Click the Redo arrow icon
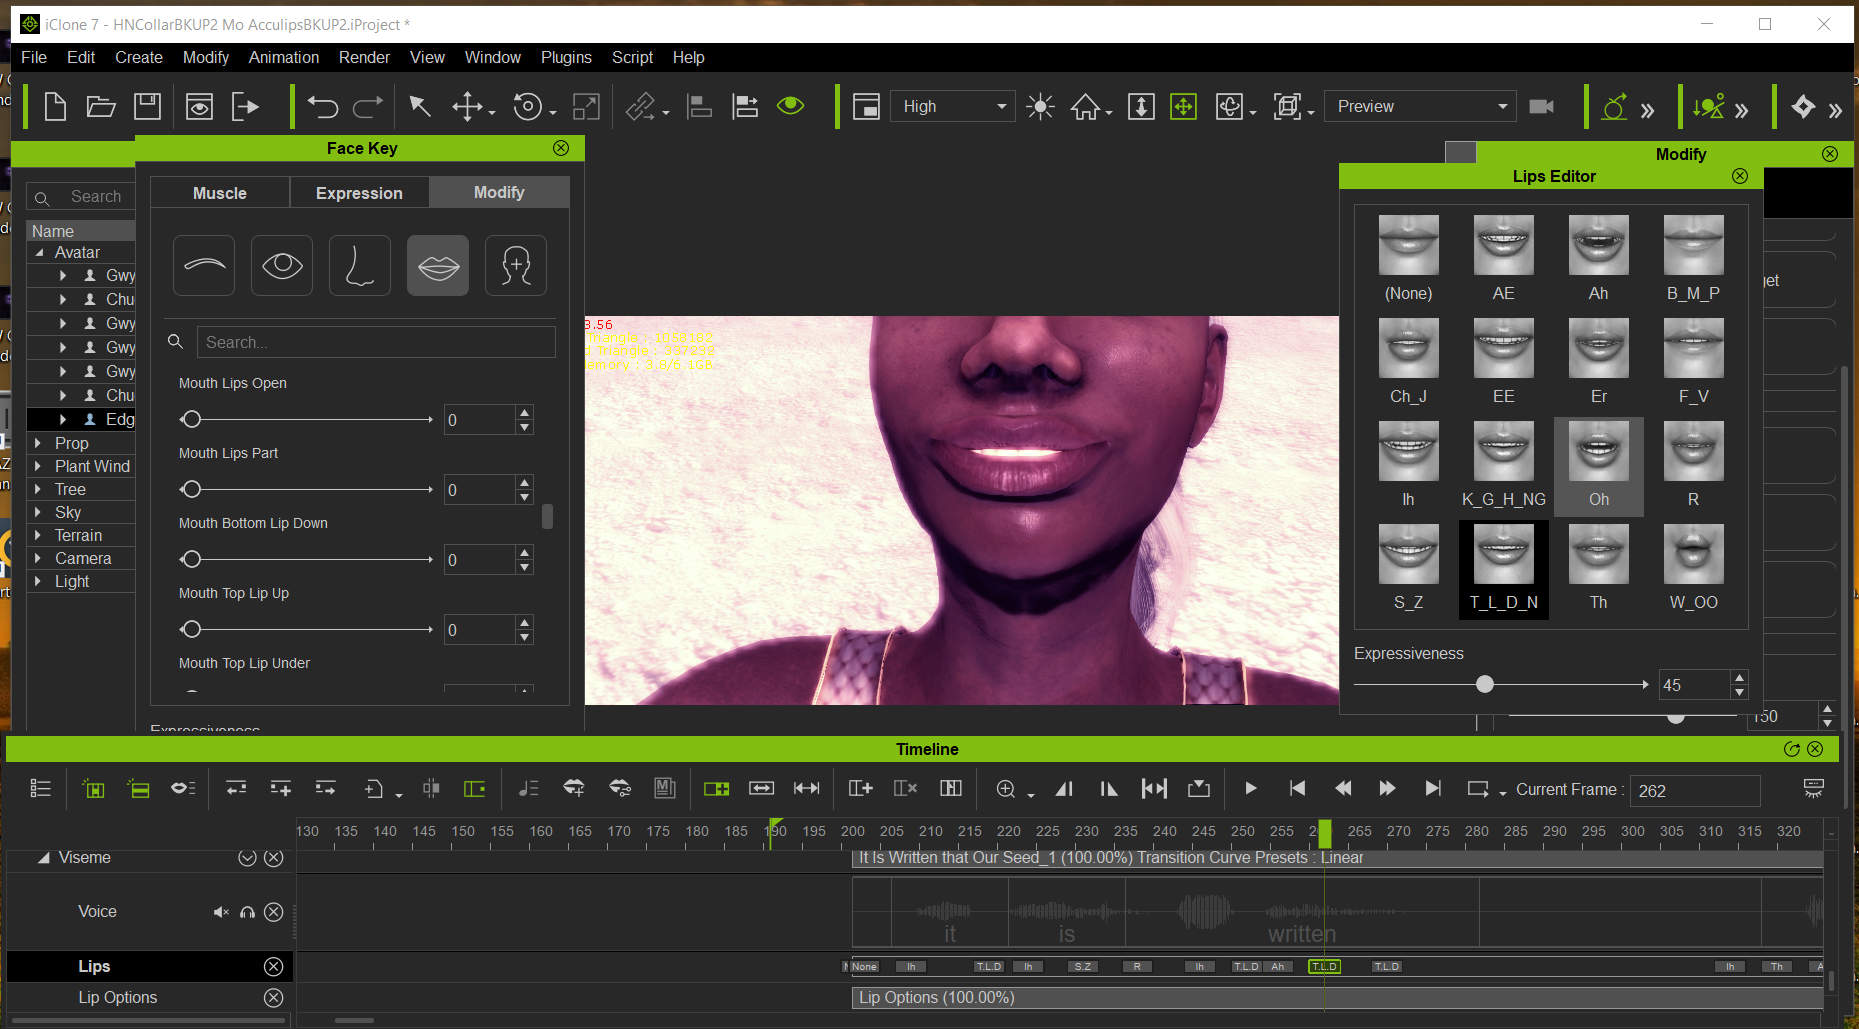The image size is (1859, 1029). click(368, 106)
